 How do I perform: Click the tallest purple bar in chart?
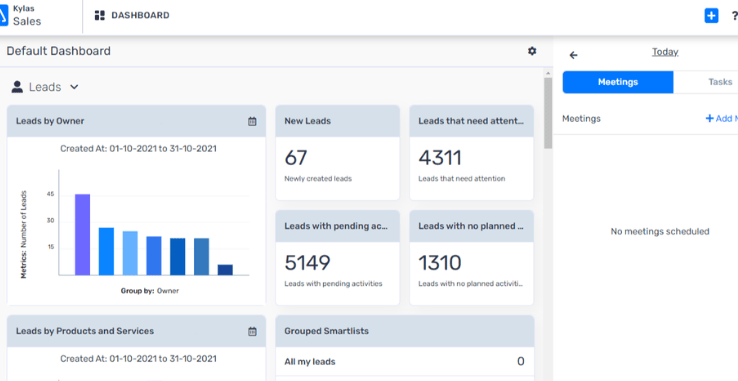pos(82,235)
